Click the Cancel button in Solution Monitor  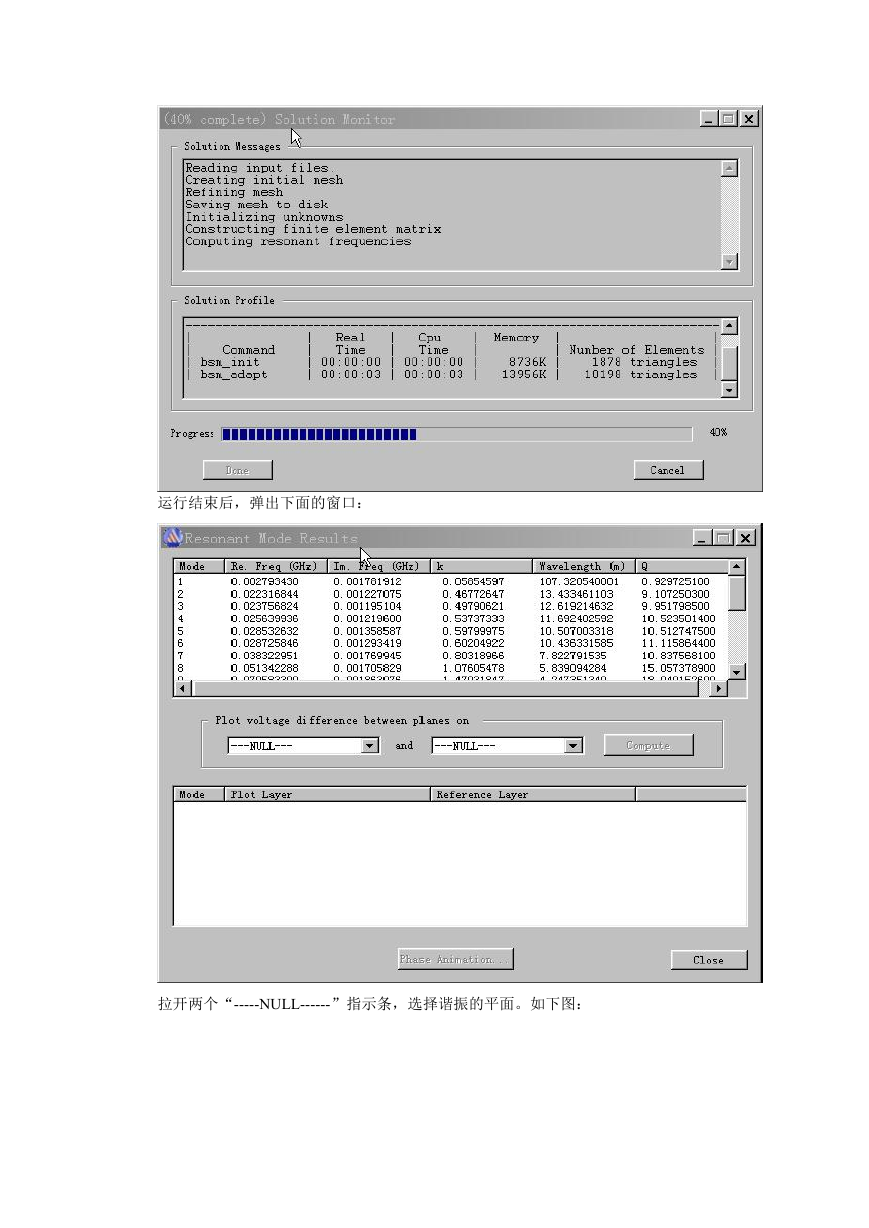coord(668,470)
